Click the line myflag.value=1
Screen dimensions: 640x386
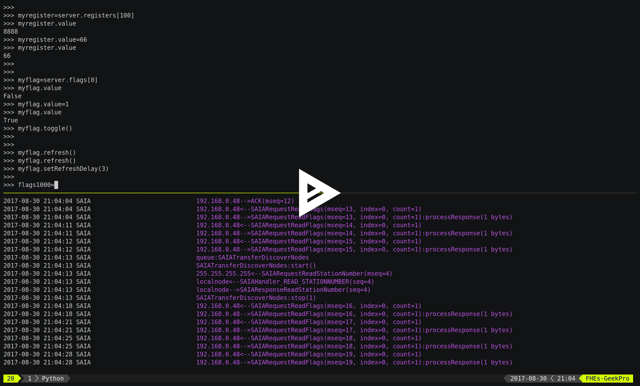[x=36, y=104]
